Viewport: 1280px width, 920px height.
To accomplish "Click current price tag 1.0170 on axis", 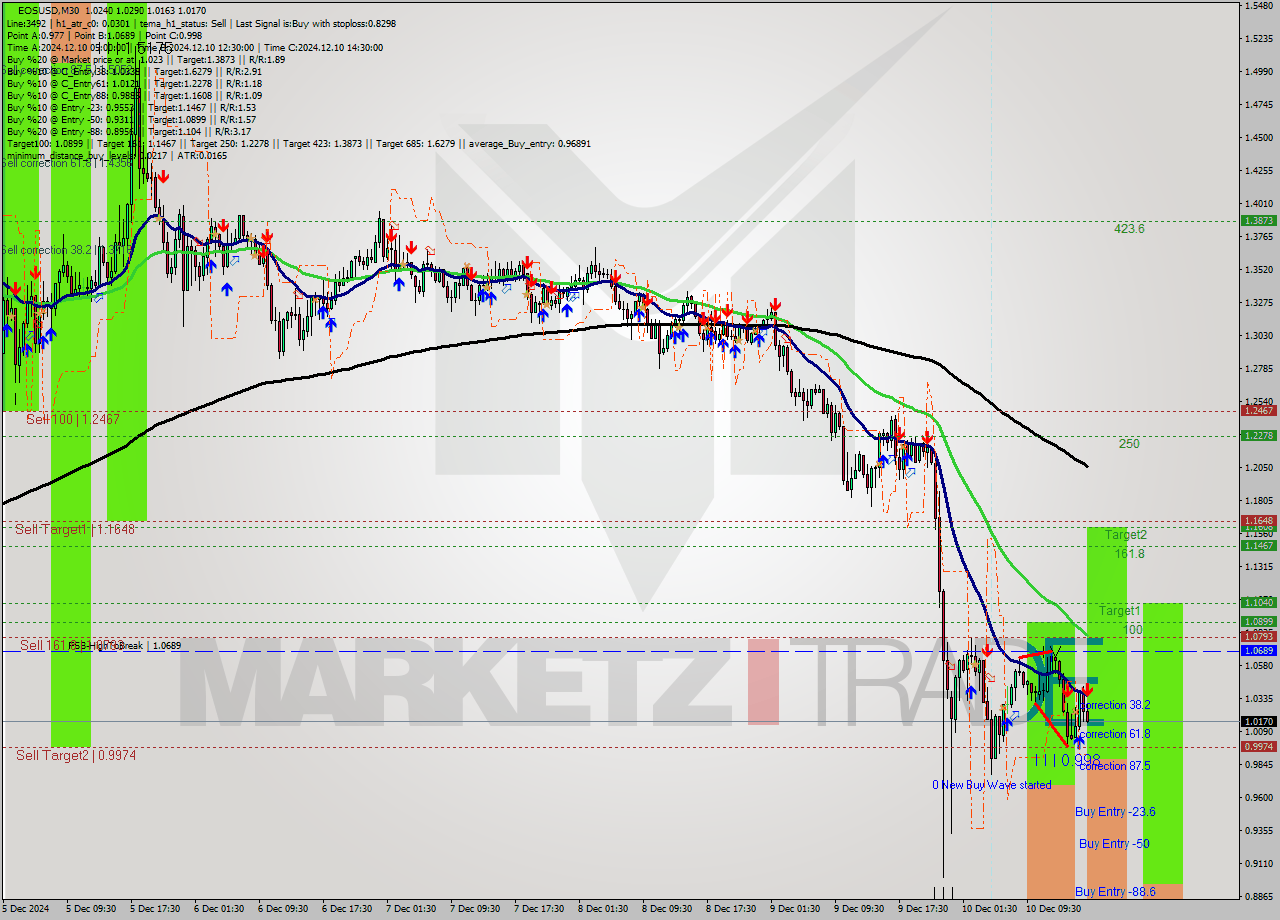I will pos(1258,721).
